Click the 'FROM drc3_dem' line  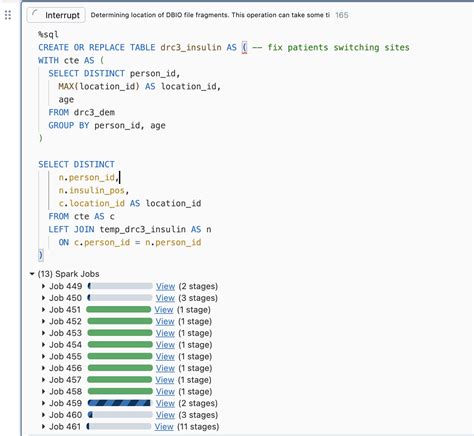point(82,112)
